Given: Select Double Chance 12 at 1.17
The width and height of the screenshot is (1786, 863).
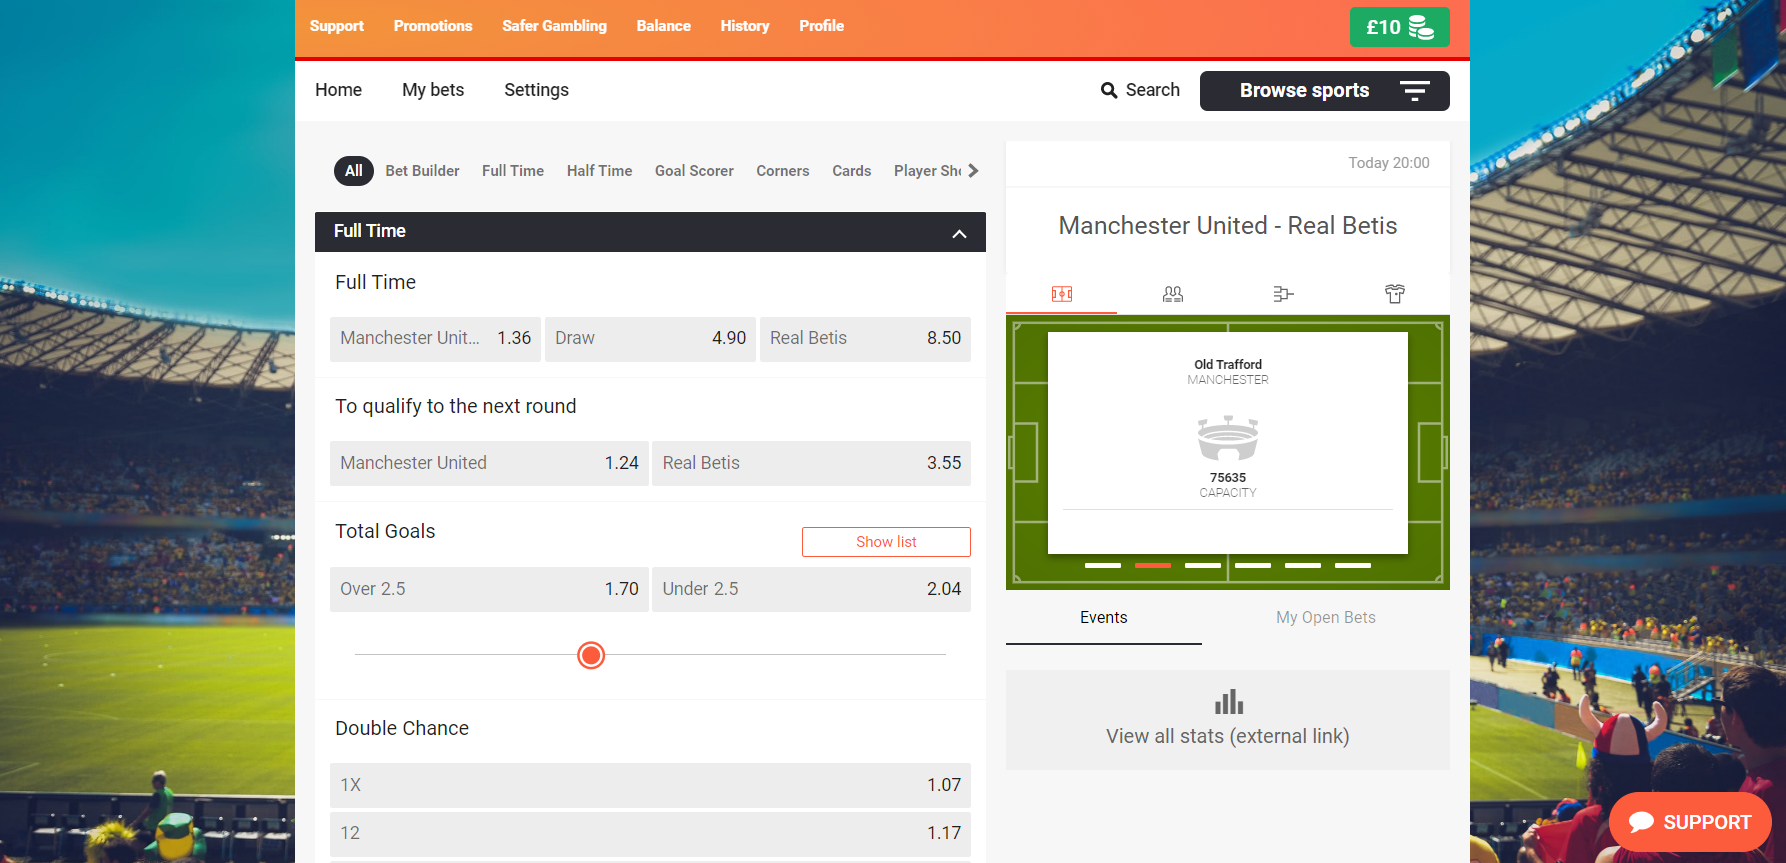Looking at the screenshot, I should [651, 834].
